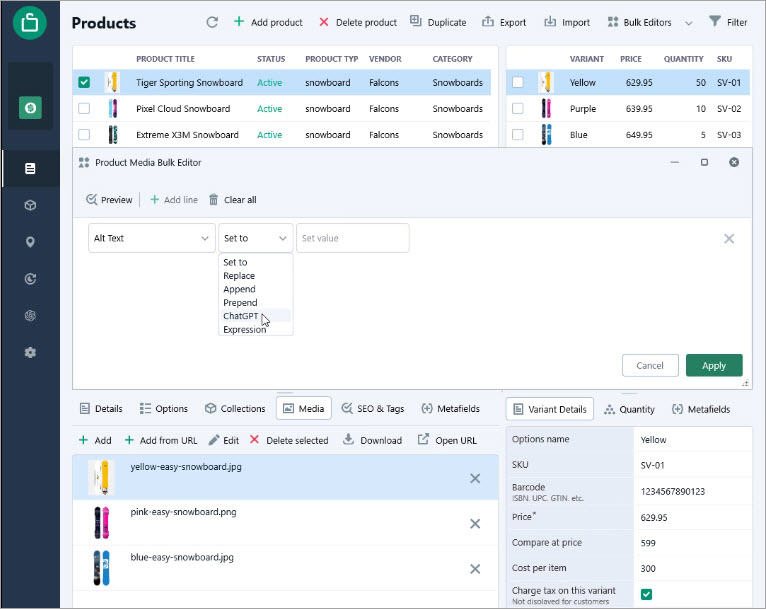The image size is (766, 609).
Task: Switch to the variant Quantity tab
Action: tap(629, 409)
